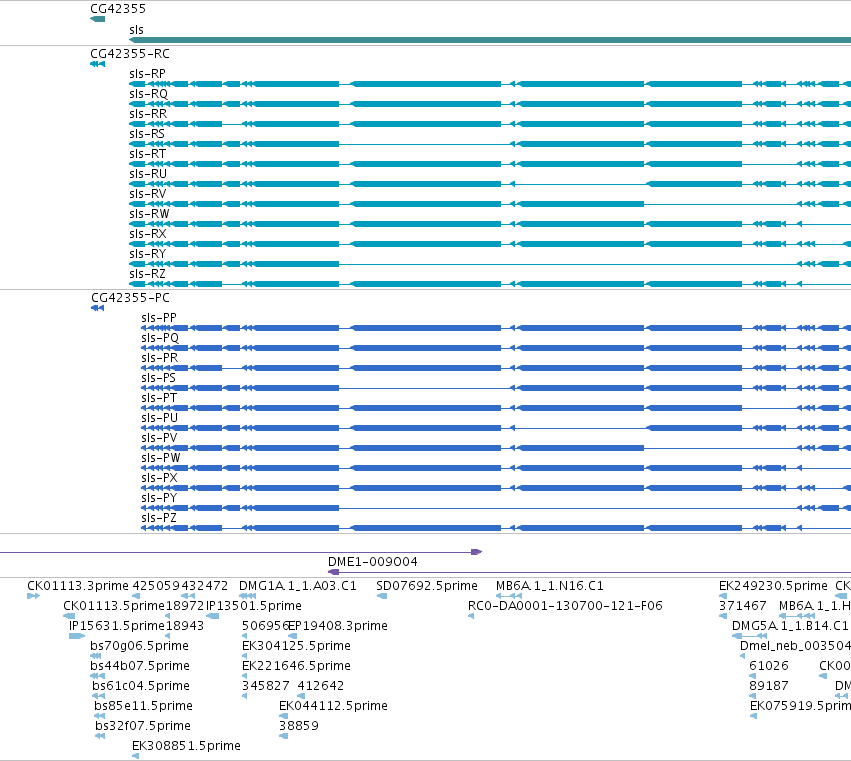The image size is (851, 761).
Task: Open the bs32f07.5prime EST label
Action: click(143, 726)
